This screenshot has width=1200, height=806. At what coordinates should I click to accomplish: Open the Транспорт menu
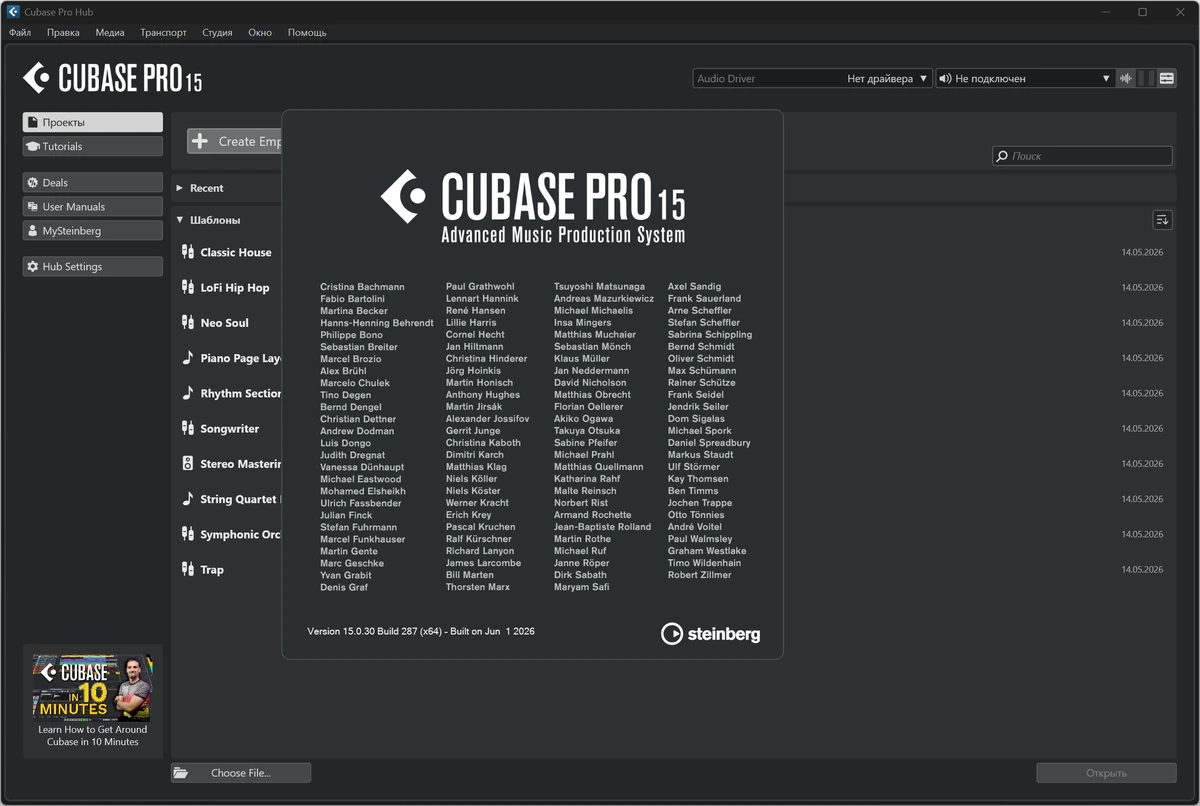(x=163, y=32)
